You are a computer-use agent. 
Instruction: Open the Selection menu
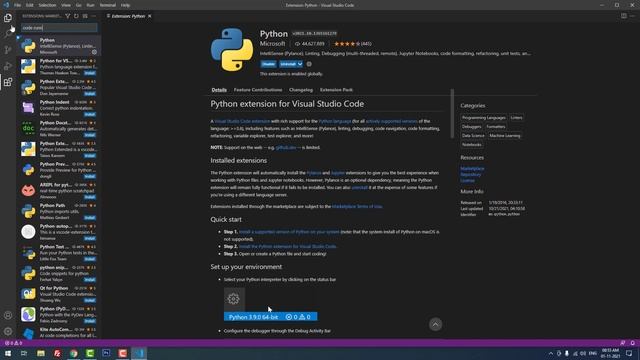(47, 5)
